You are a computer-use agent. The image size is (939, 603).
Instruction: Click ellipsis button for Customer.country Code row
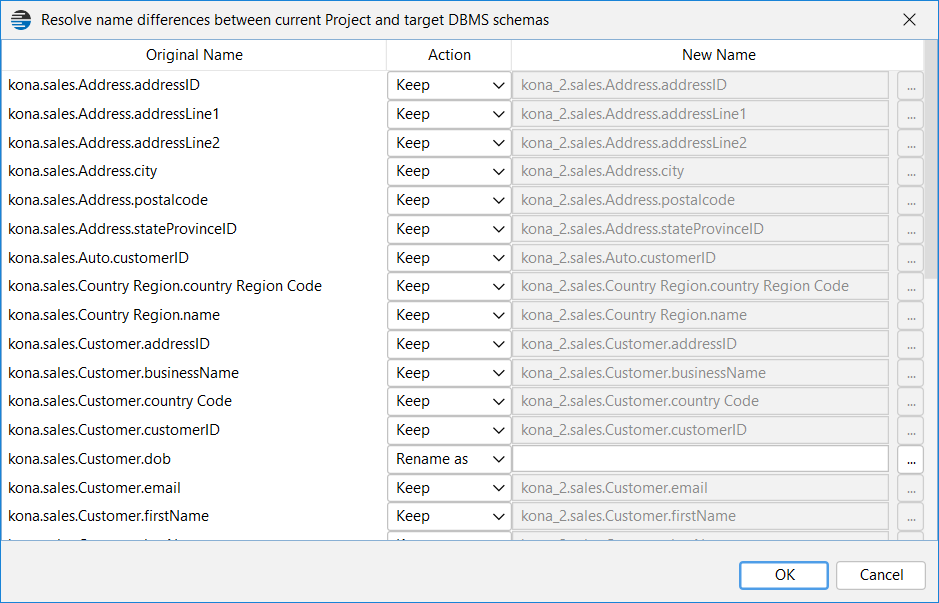(910, 401)
